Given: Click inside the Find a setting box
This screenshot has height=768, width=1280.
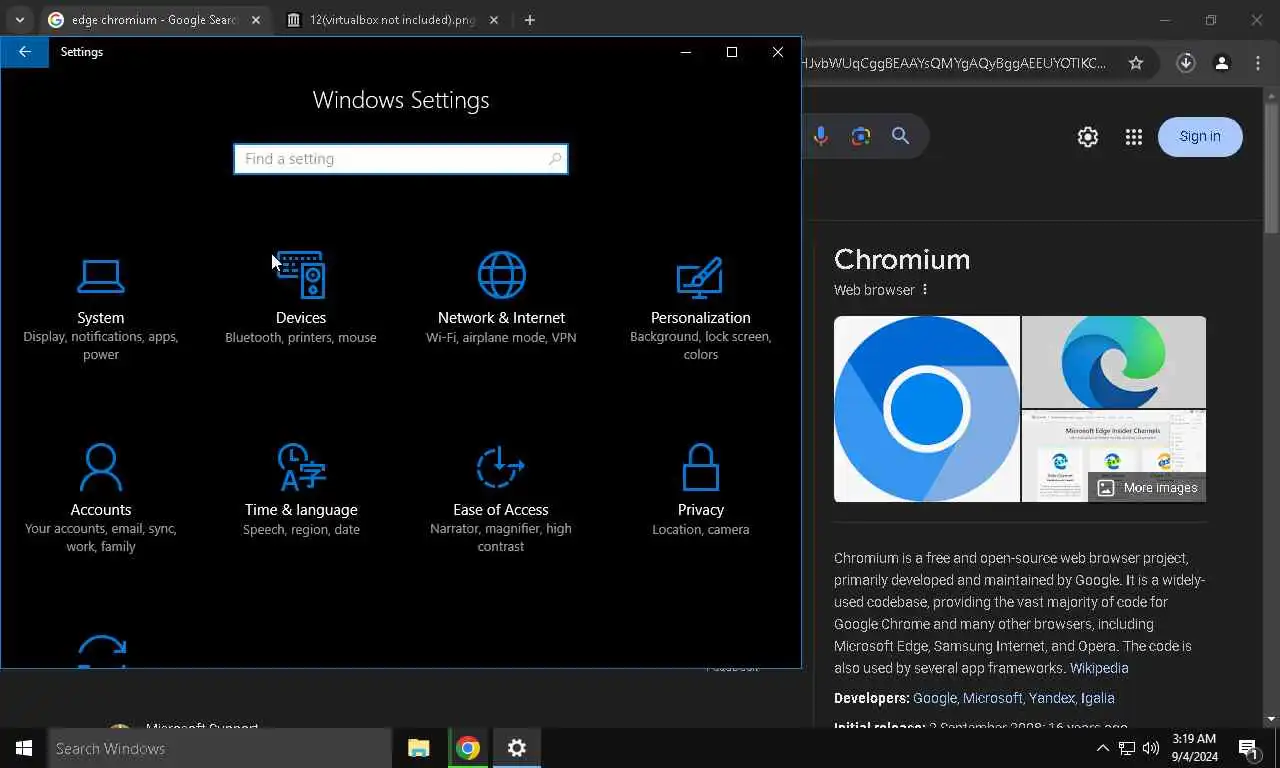Looking at the screenshot, I should [401, 159].
